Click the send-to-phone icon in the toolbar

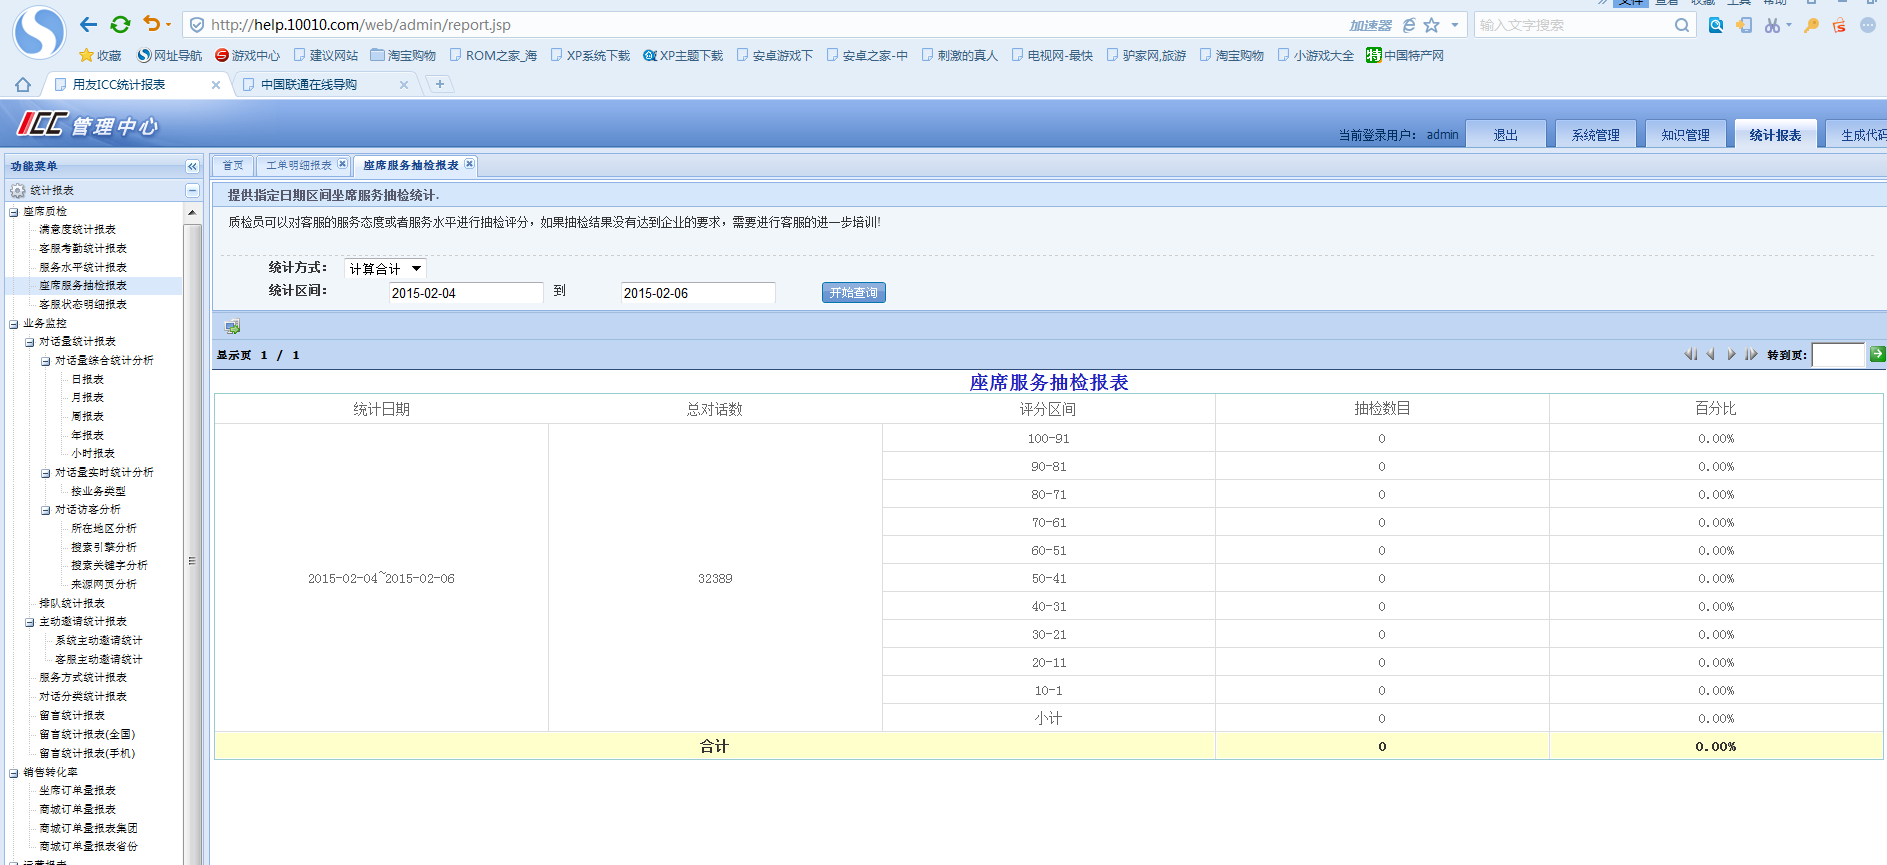tap(1744, 25)
